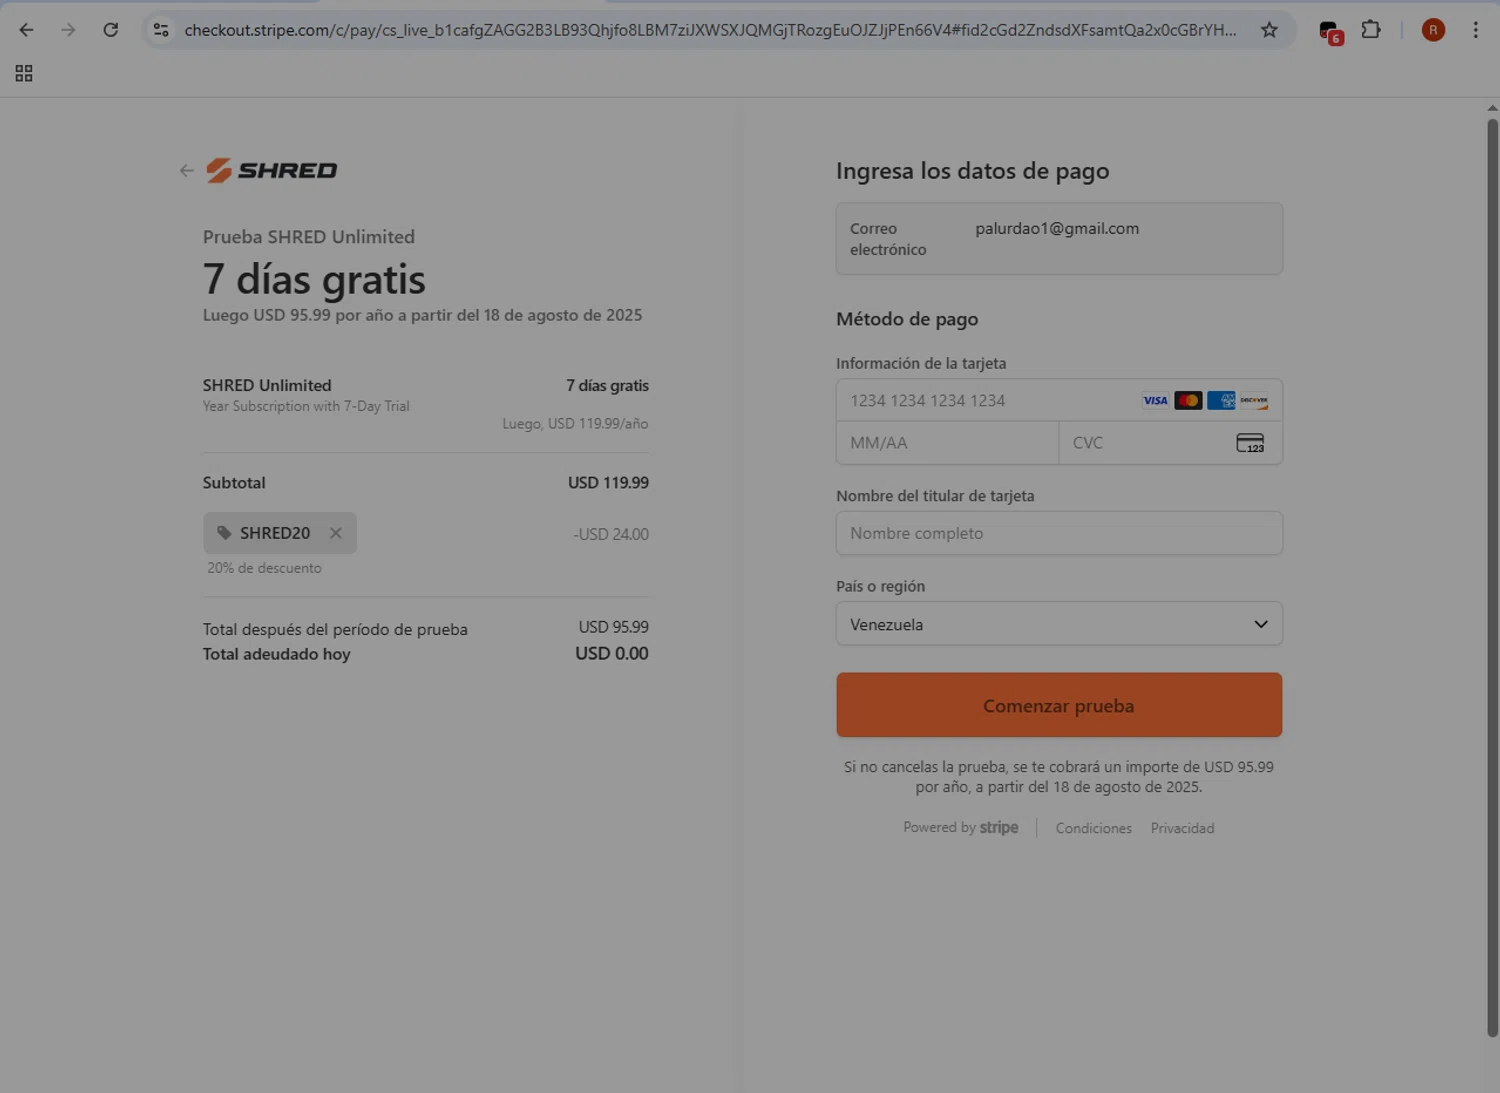Click 'Year Subscription with 7-Day Trial' text

click(306, 406)
